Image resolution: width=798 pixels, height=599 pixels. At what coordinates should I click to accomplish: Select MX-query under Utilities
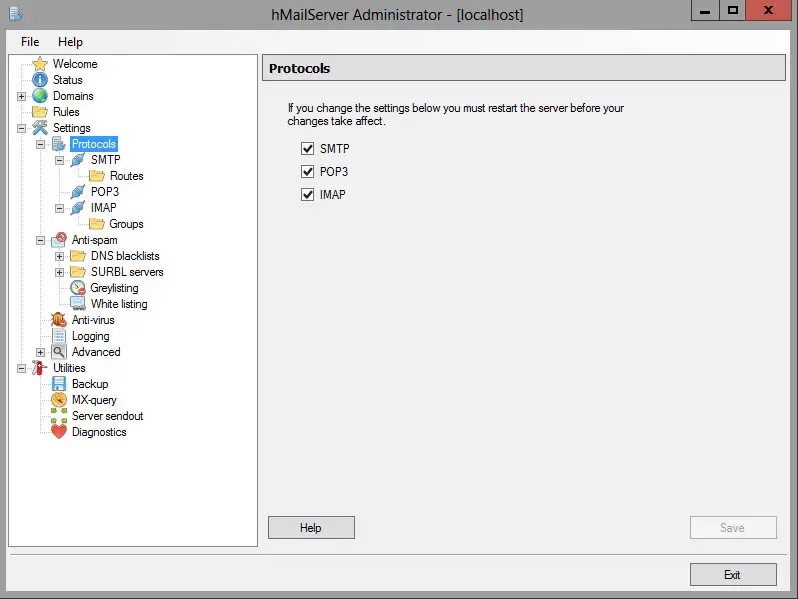point(94,400)
